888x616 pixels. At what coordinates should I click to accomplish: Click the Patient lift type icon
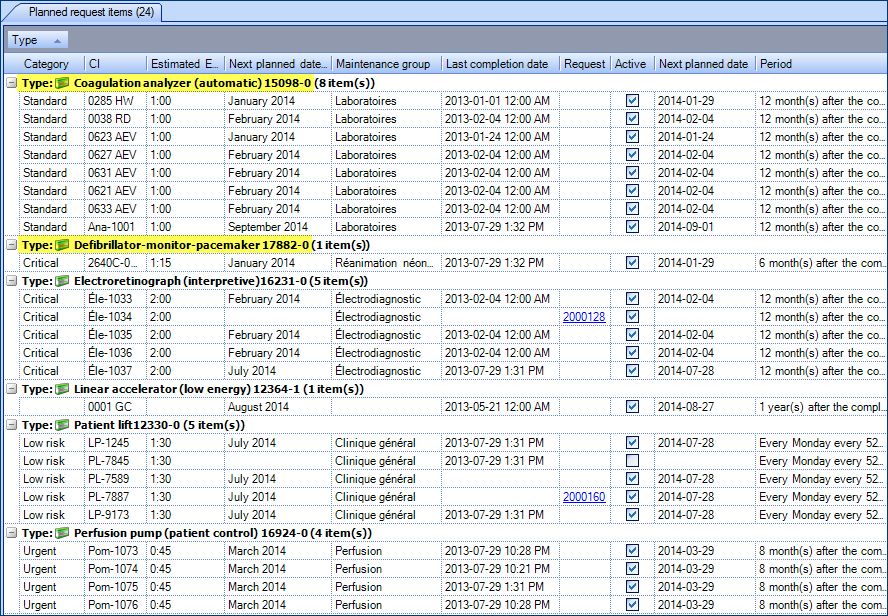click(x=62, y=425)
